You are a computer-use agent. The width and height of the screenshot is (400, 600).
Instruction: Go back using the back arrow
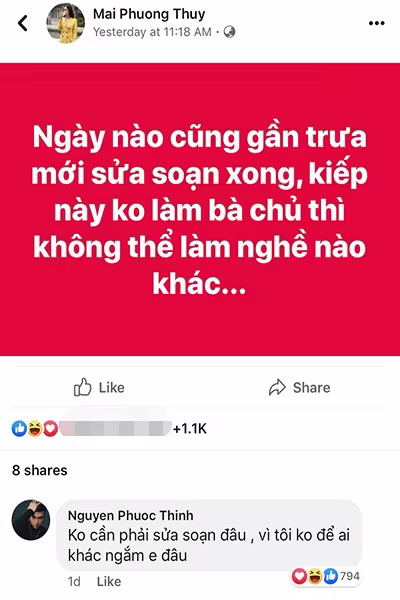tap(23, 23)
